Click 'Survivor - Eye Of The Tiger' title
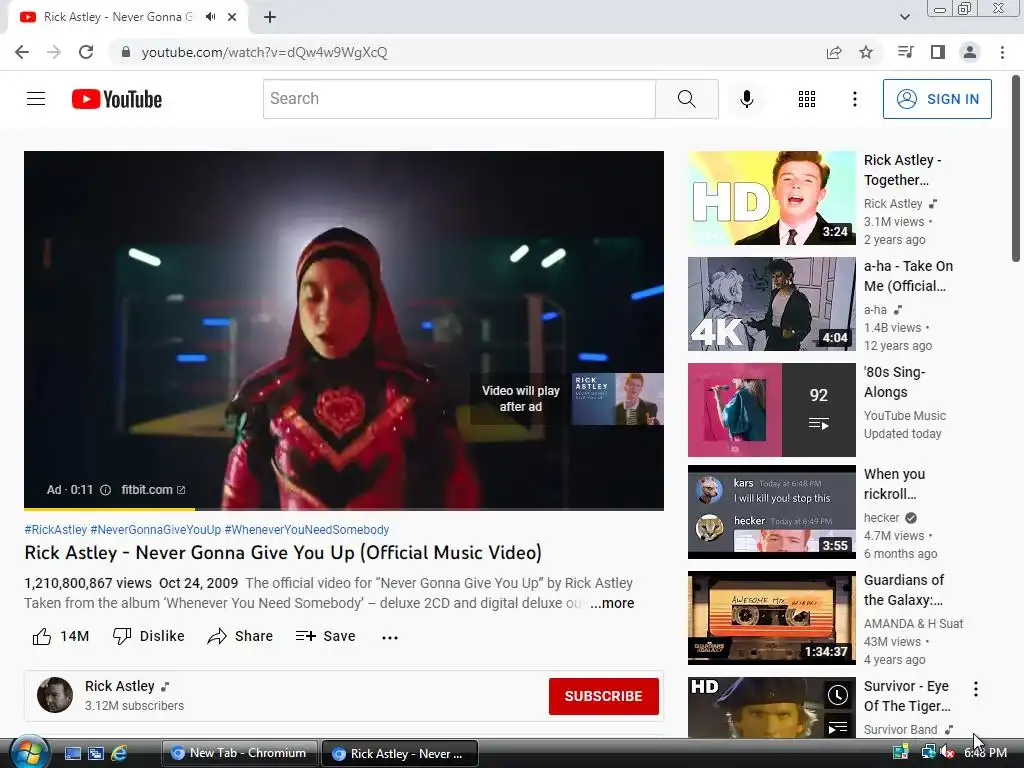 point(907,696)
